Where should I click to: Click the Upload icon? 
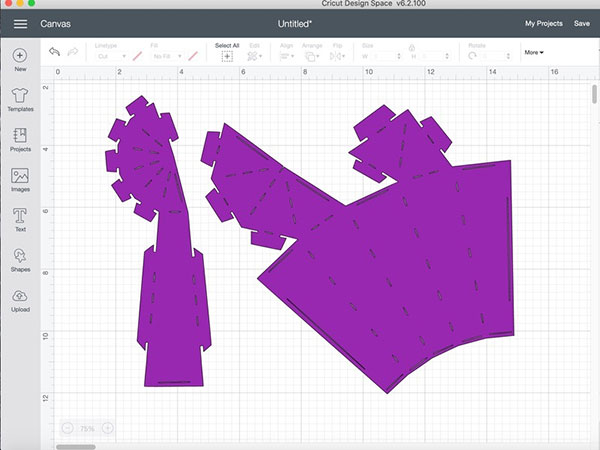pos(20,299)
